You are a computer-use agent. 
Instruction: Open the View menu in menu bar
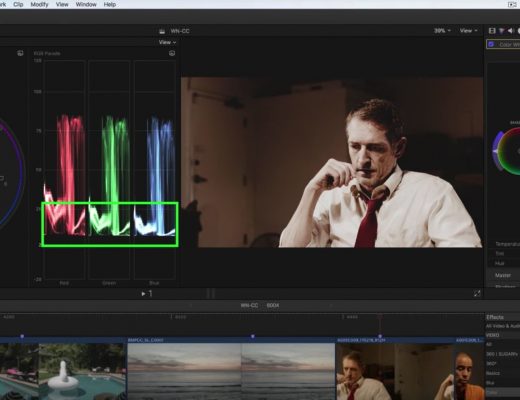[62, 4]
